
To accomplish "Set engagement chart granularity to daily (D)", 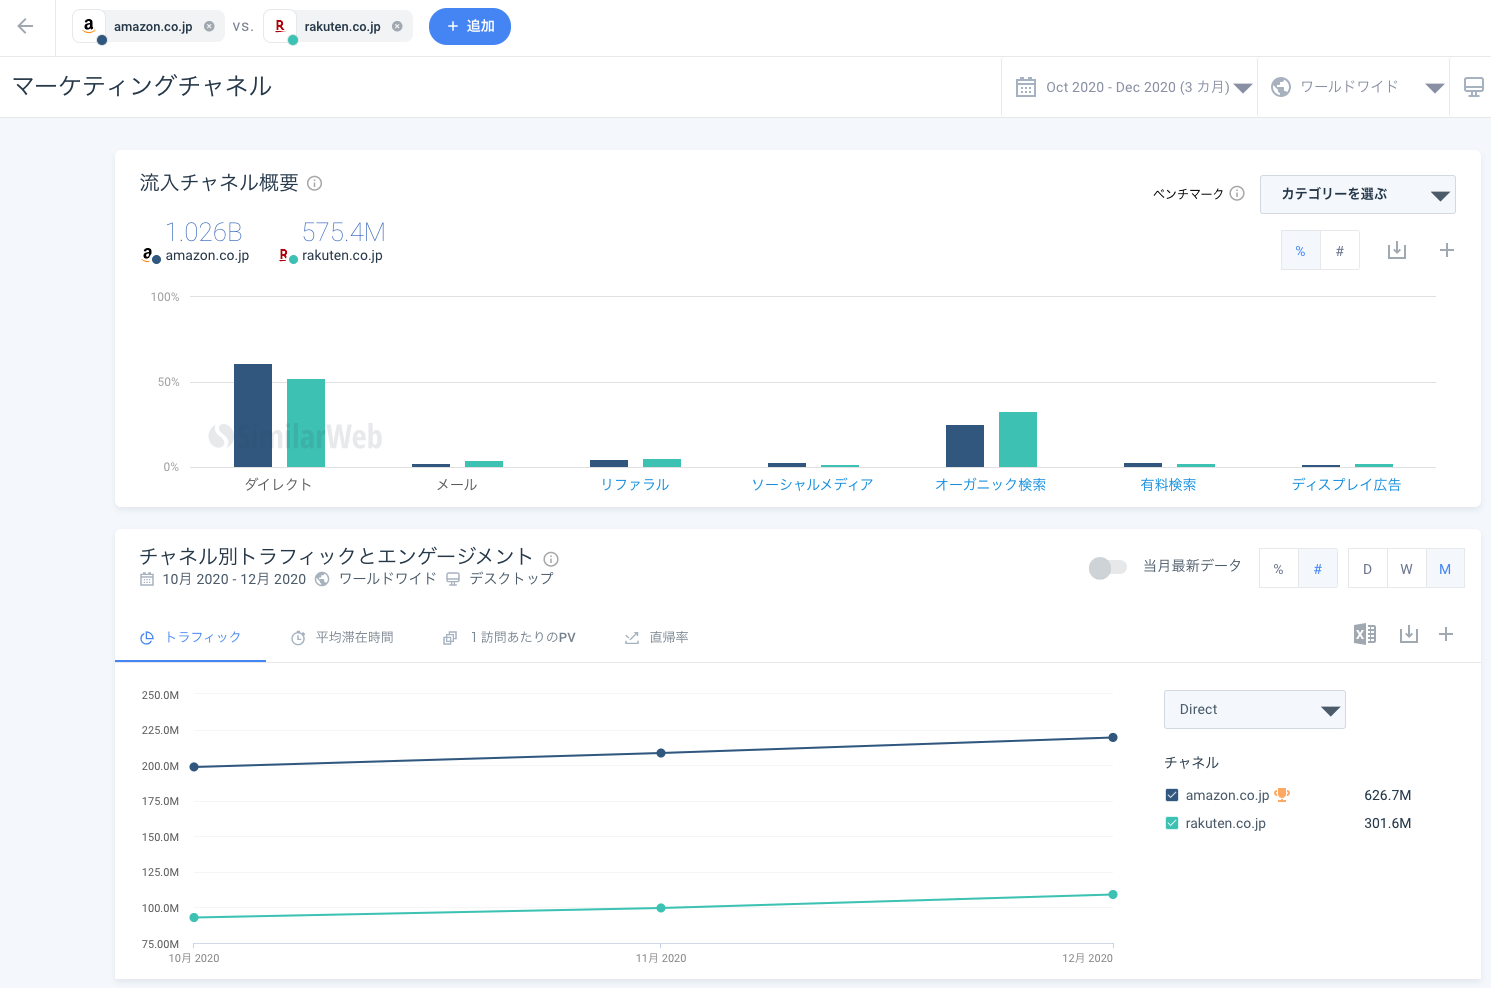I will [1367, 569].
